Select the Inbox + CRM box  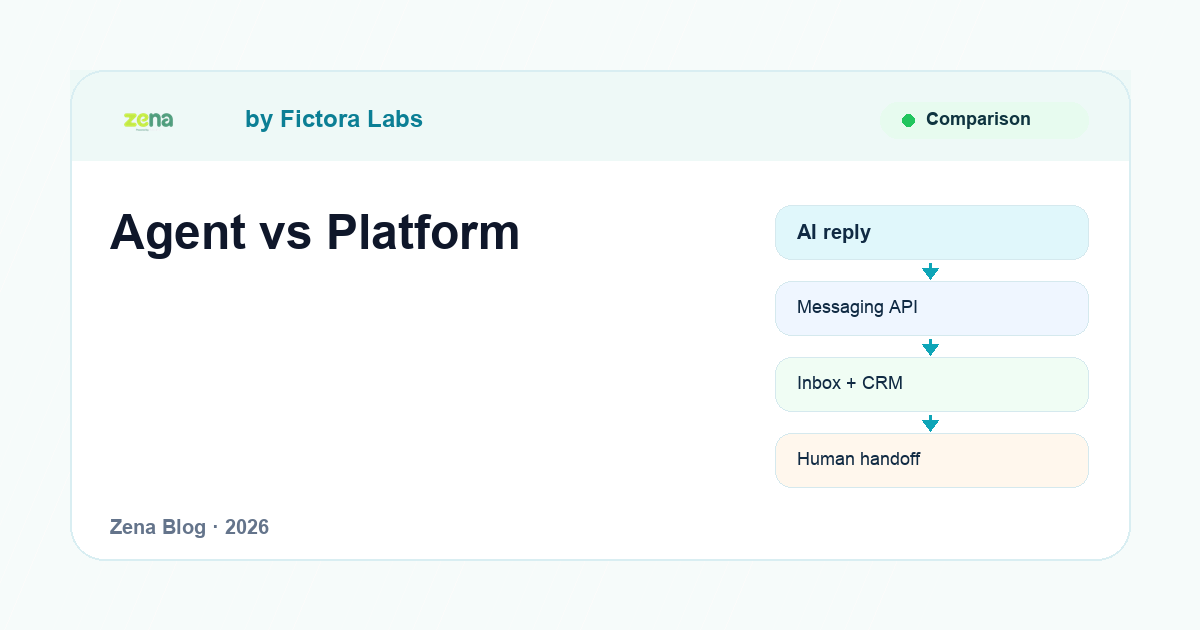[x=931, y=384]
